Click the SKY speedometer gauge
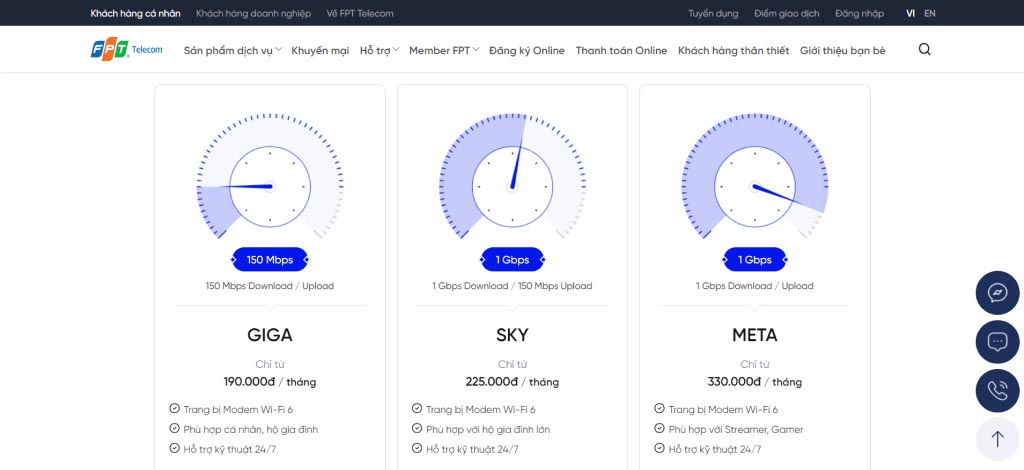Screen dimensions: 1024x470 pyautogui.click(x=513, y=178)
